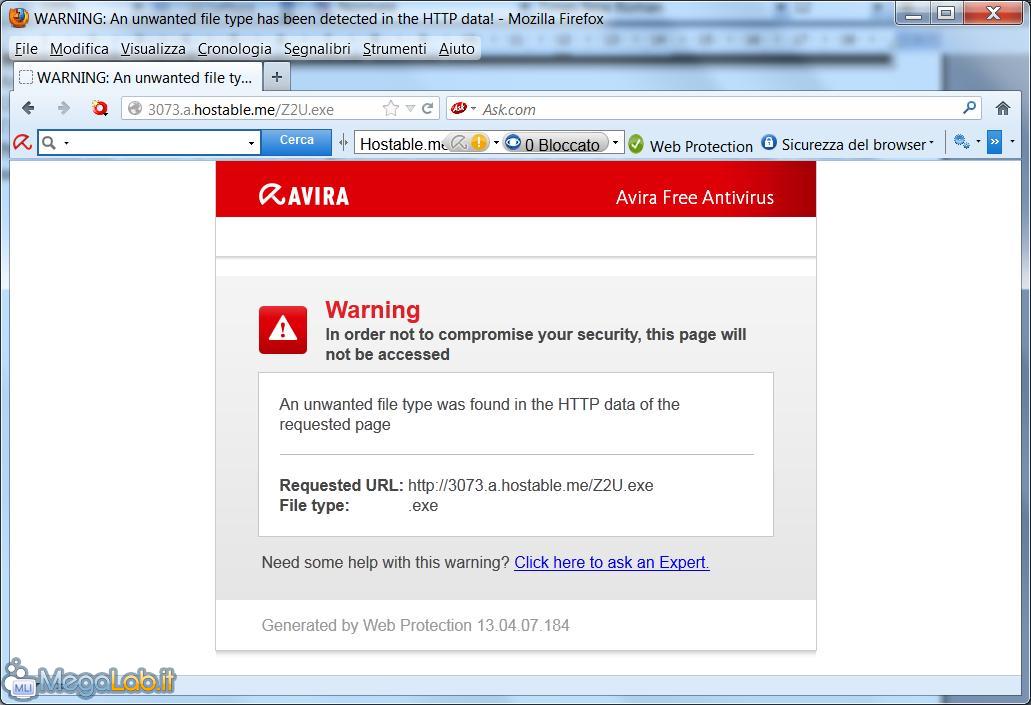Viewport: 1031px width, 705px height.
Task: Click the Avira toolbar logo icon
Action: click(x=22, y=142)
